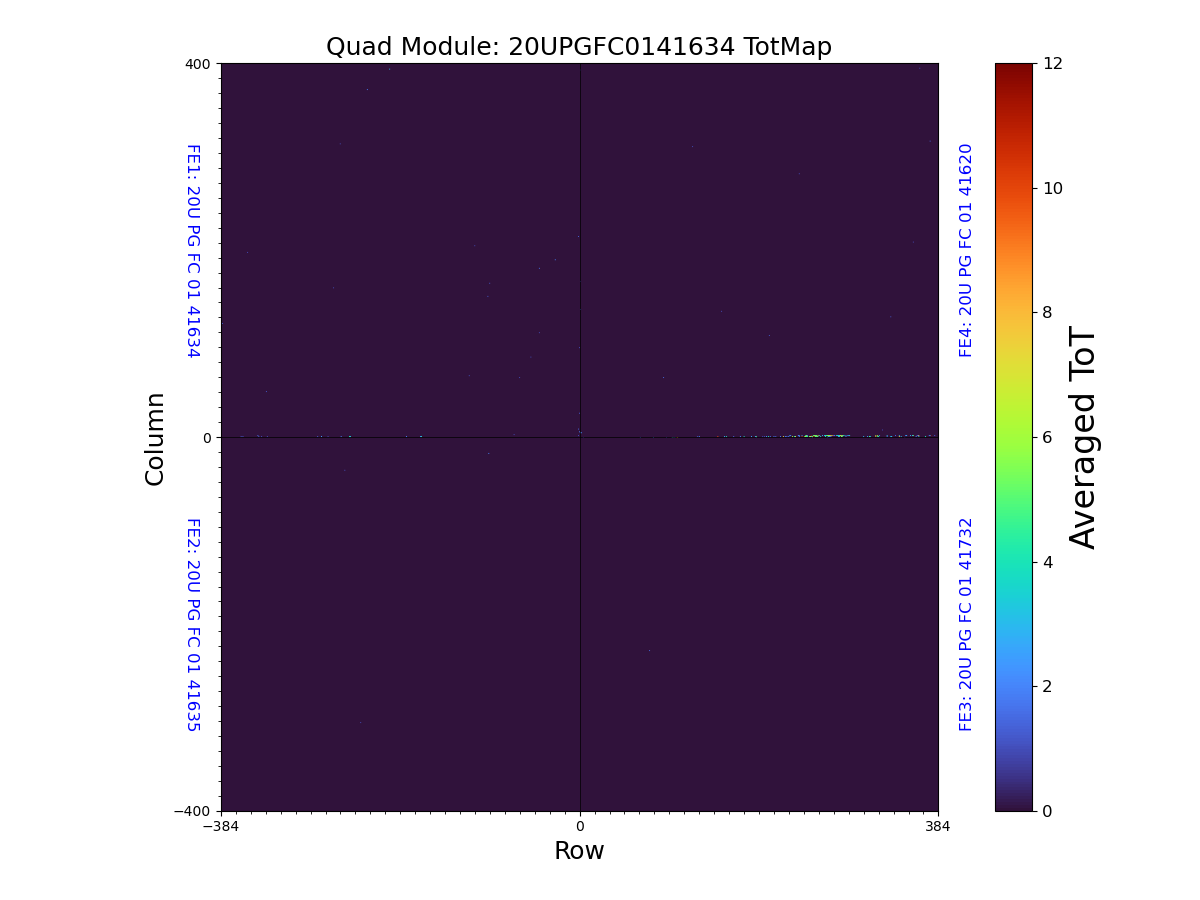
Task: Click the bright yellow-green hit cluster in the heatmap
Action: pos(815,436)
